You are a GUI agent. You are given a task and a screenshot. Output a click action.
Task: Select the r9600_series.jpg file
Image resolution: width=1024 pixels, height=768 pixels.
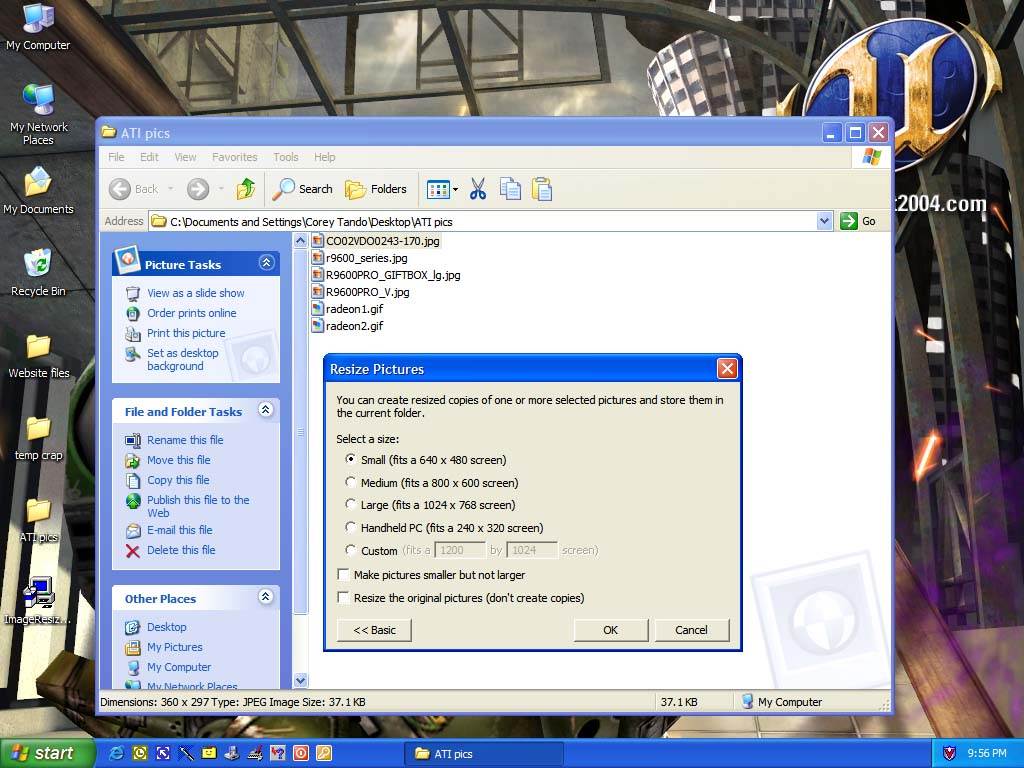coord(360,258)
